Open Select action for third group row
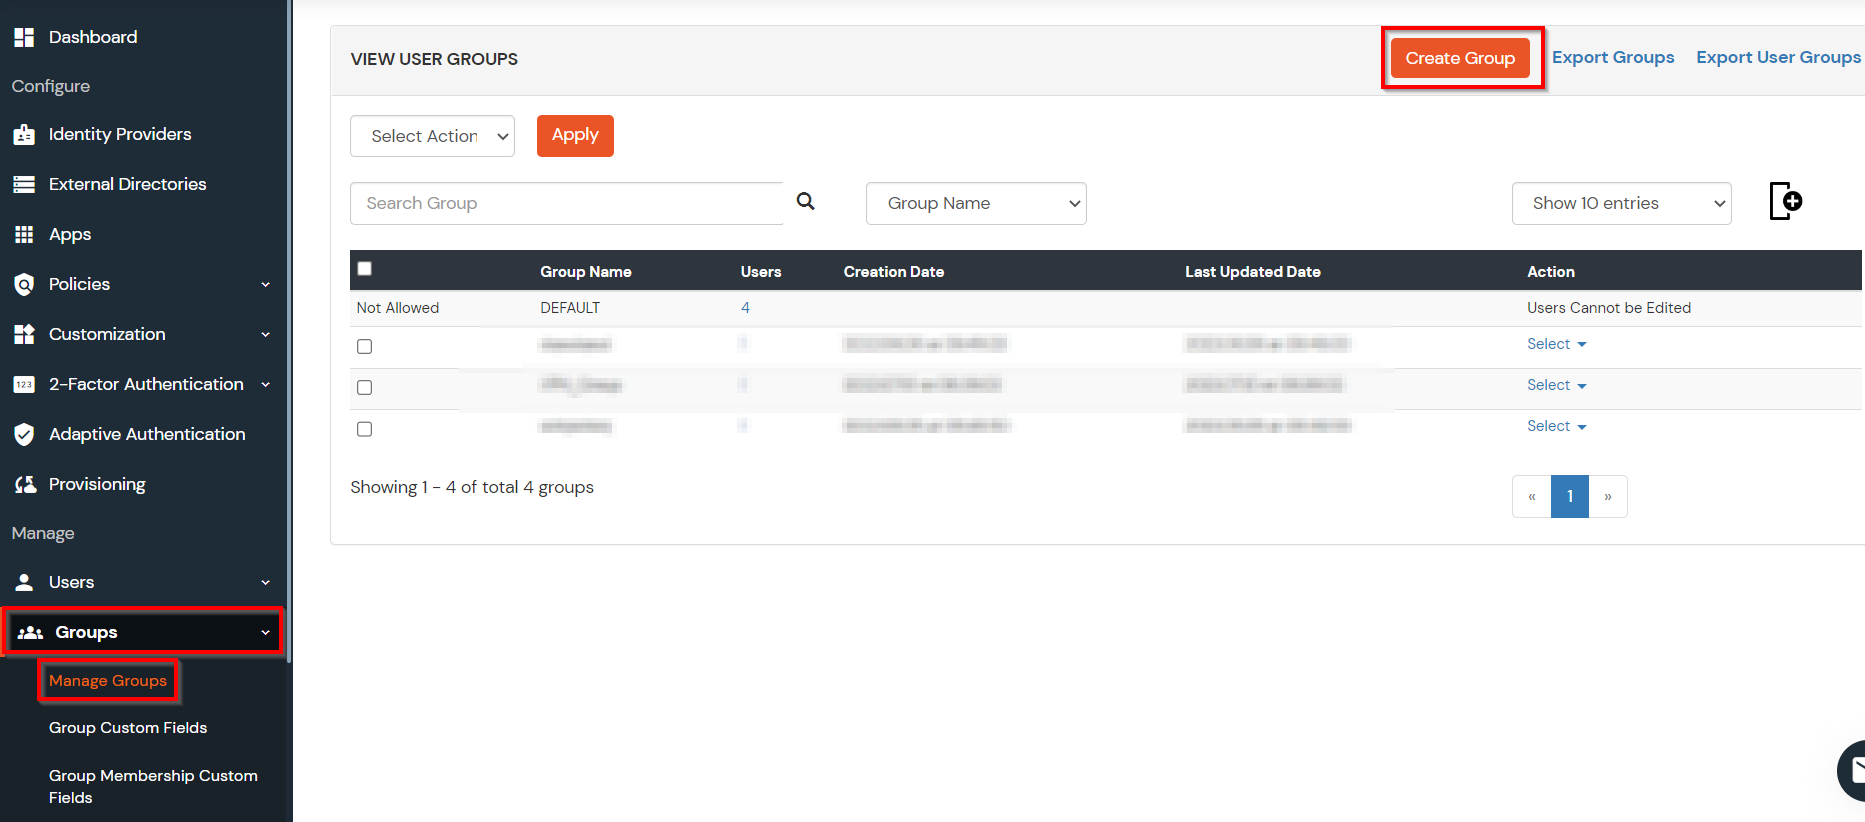This screenshot has height=822, width=1865. coord(1556,426)
